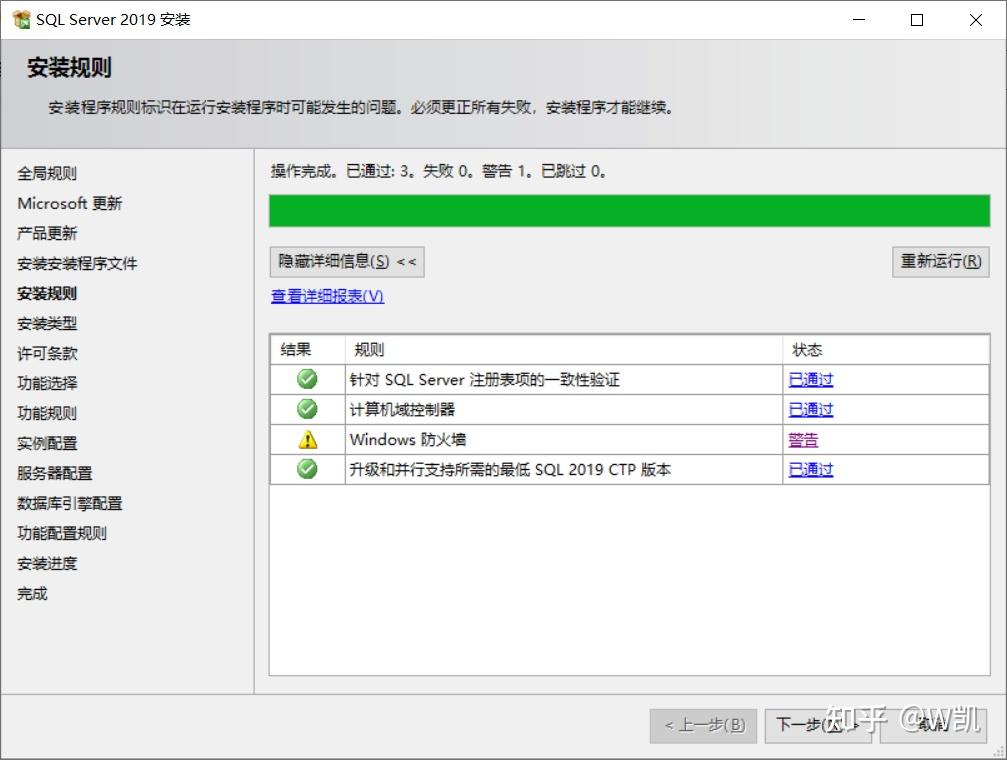Screen dimensions: 1007x760
Task: Select the 全局规则 step in sidebar
Action: point(47,173)
